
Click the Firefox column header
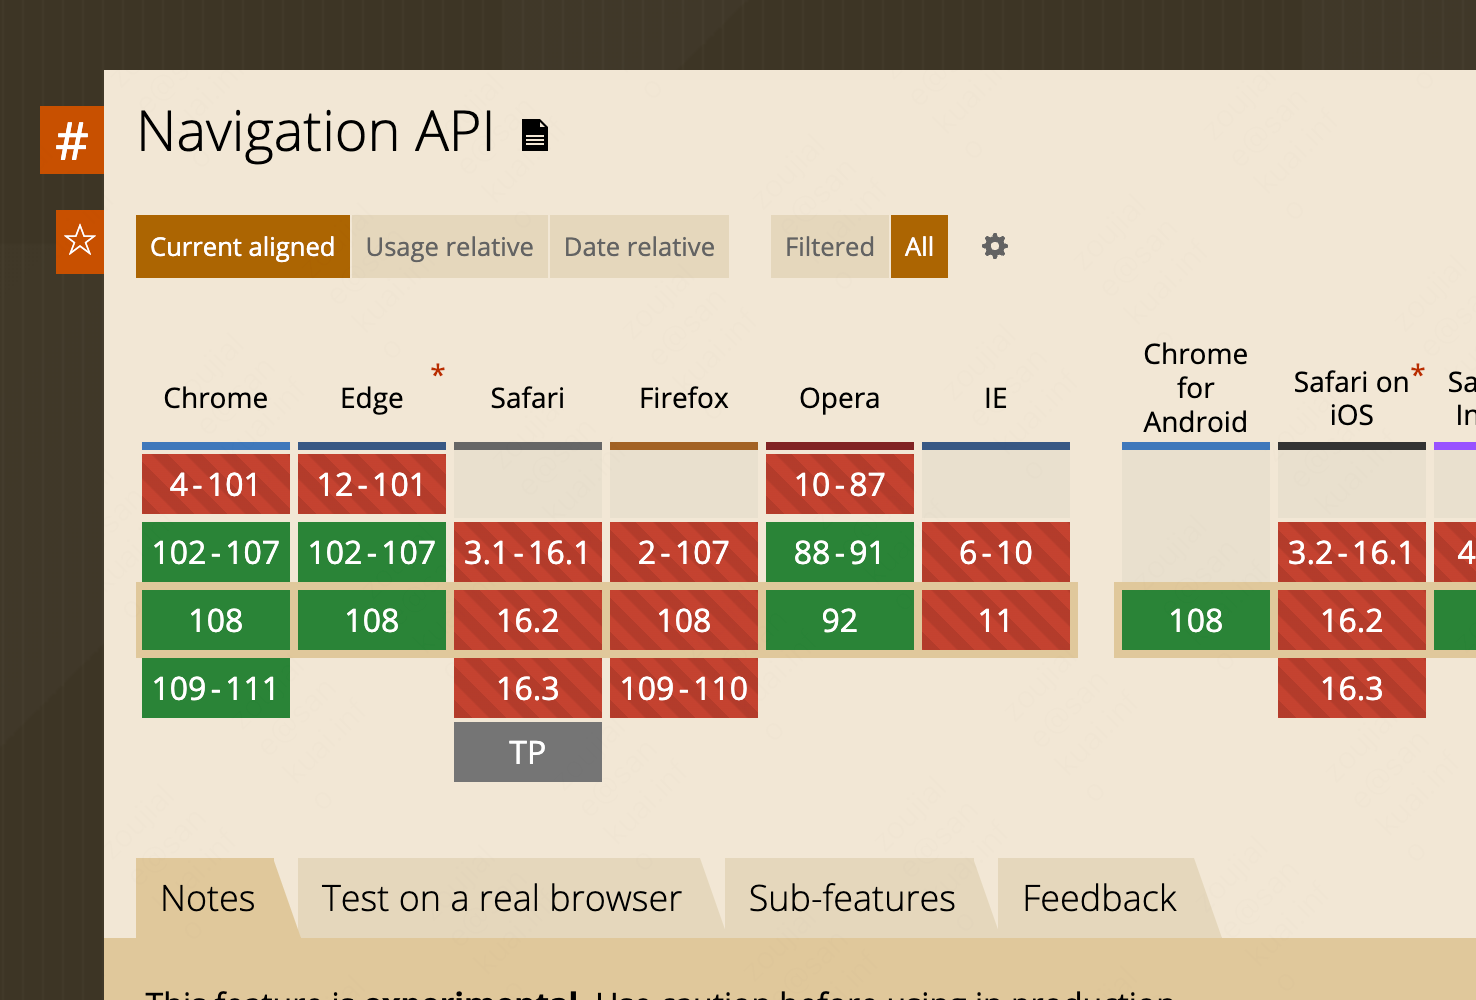pos(684,398)
